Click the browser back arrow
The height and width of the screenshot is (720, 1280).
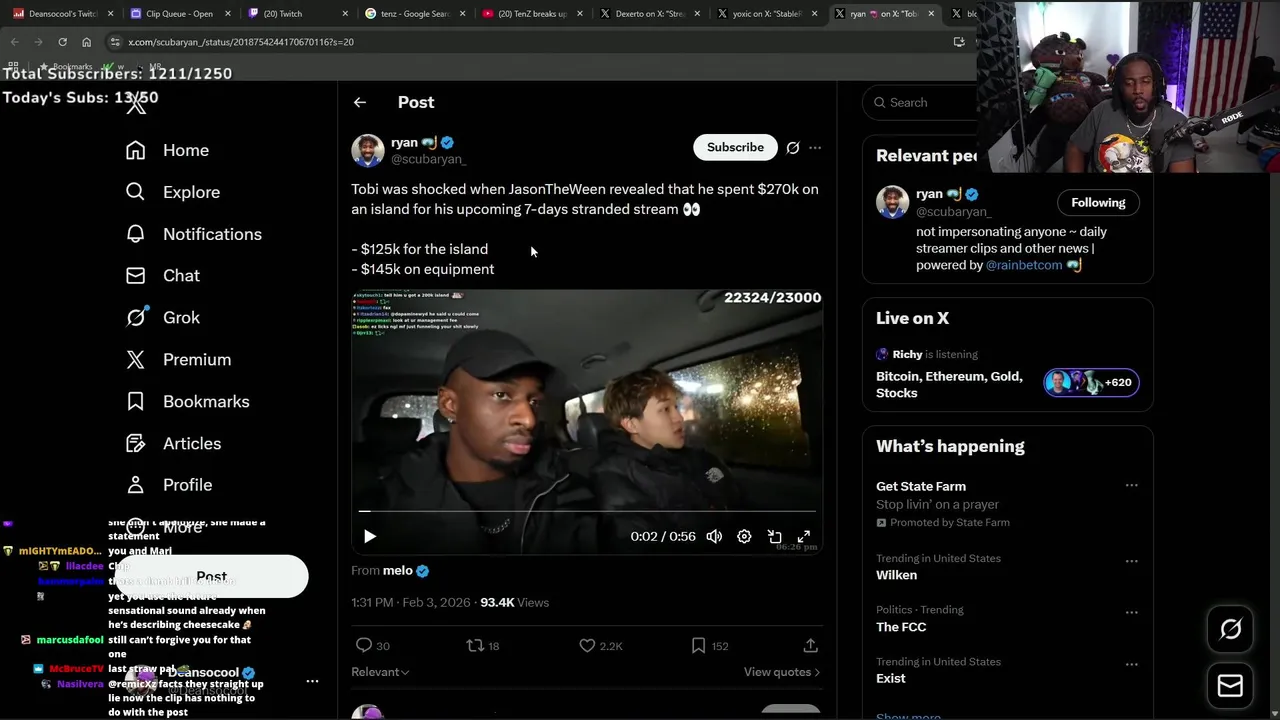(x=14, y=42)
